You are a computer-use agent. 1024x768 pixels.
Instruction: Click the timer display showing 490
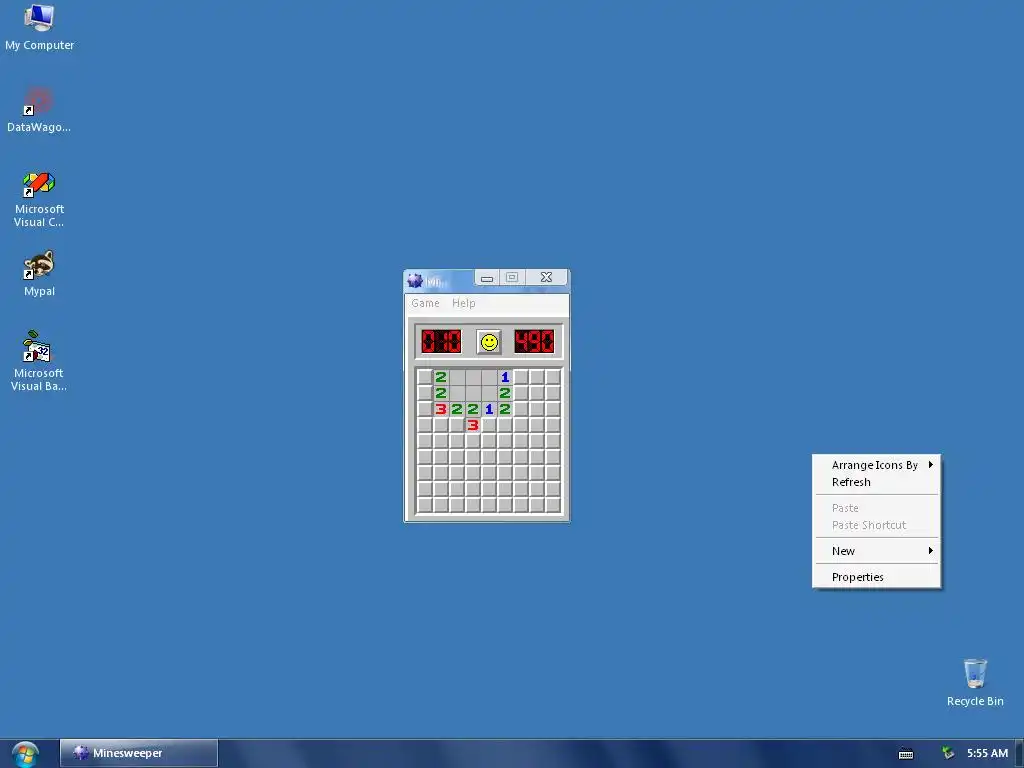coord(534,342)
